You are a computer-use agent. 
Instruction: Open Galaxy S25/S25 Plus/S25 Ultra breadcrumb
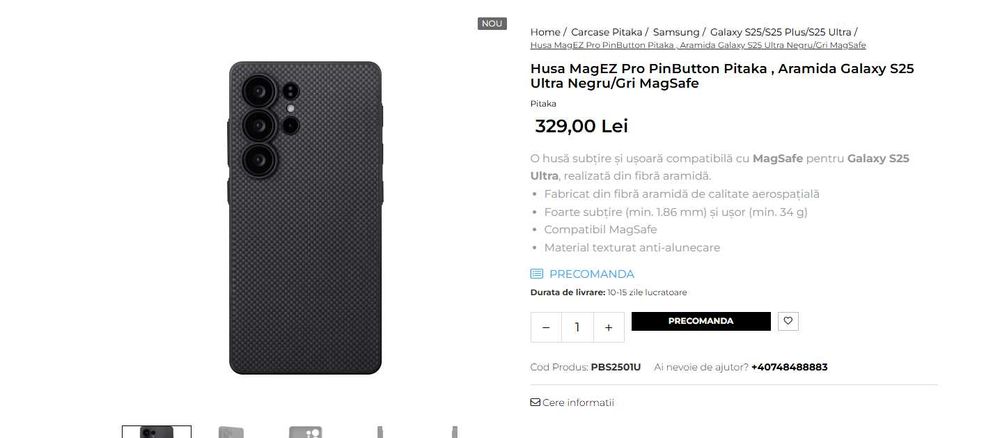point(781,32)
